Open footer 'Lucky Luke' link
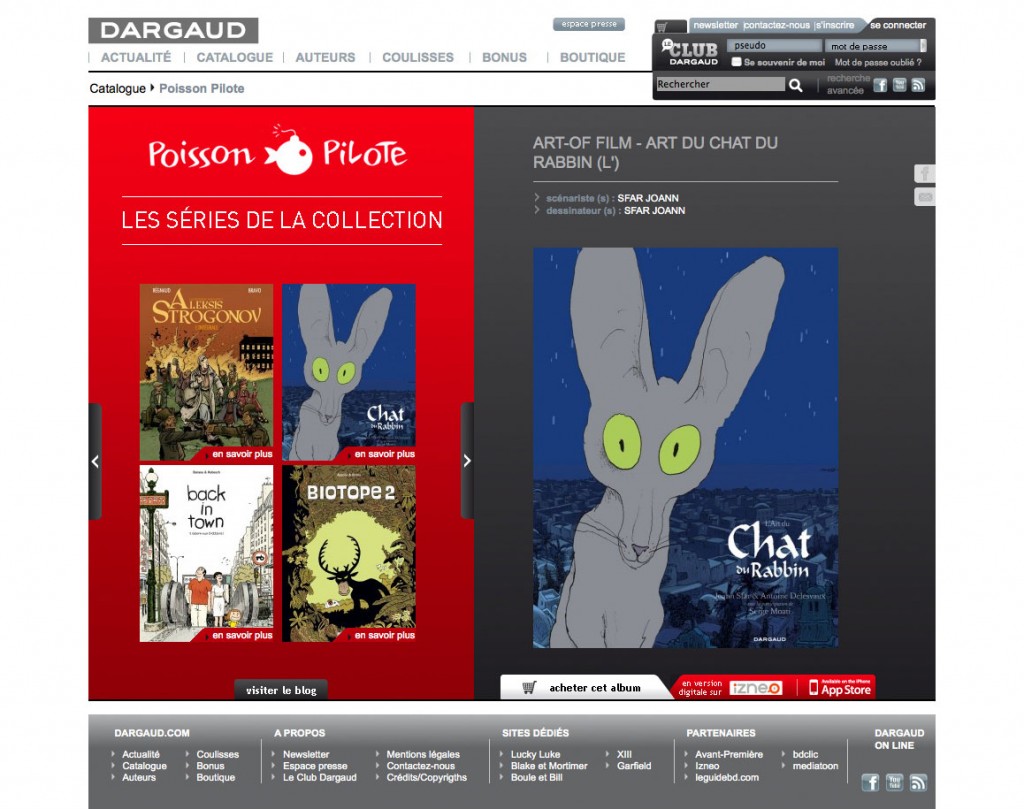The width and height of the screenshot is (1024, 809). (536, 754)
